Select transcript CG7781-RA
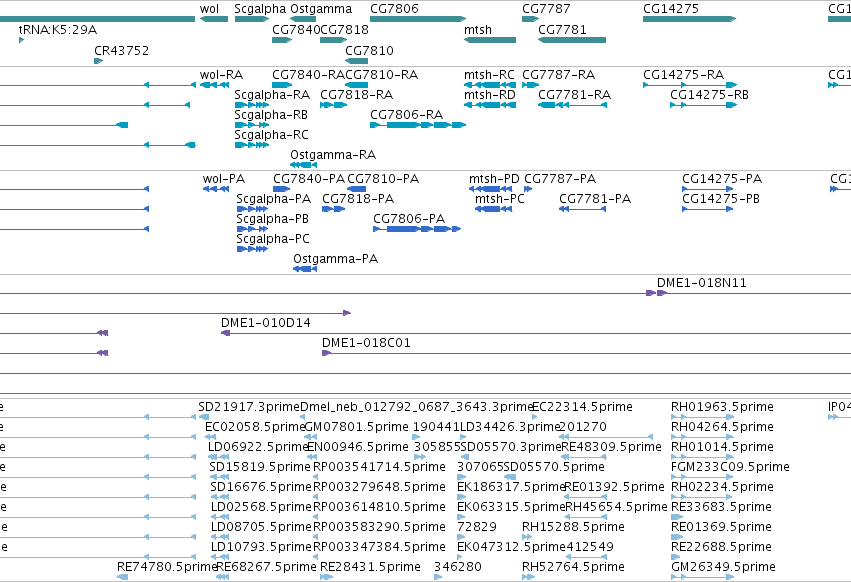The image size is (851, 582). coord(572,105)
